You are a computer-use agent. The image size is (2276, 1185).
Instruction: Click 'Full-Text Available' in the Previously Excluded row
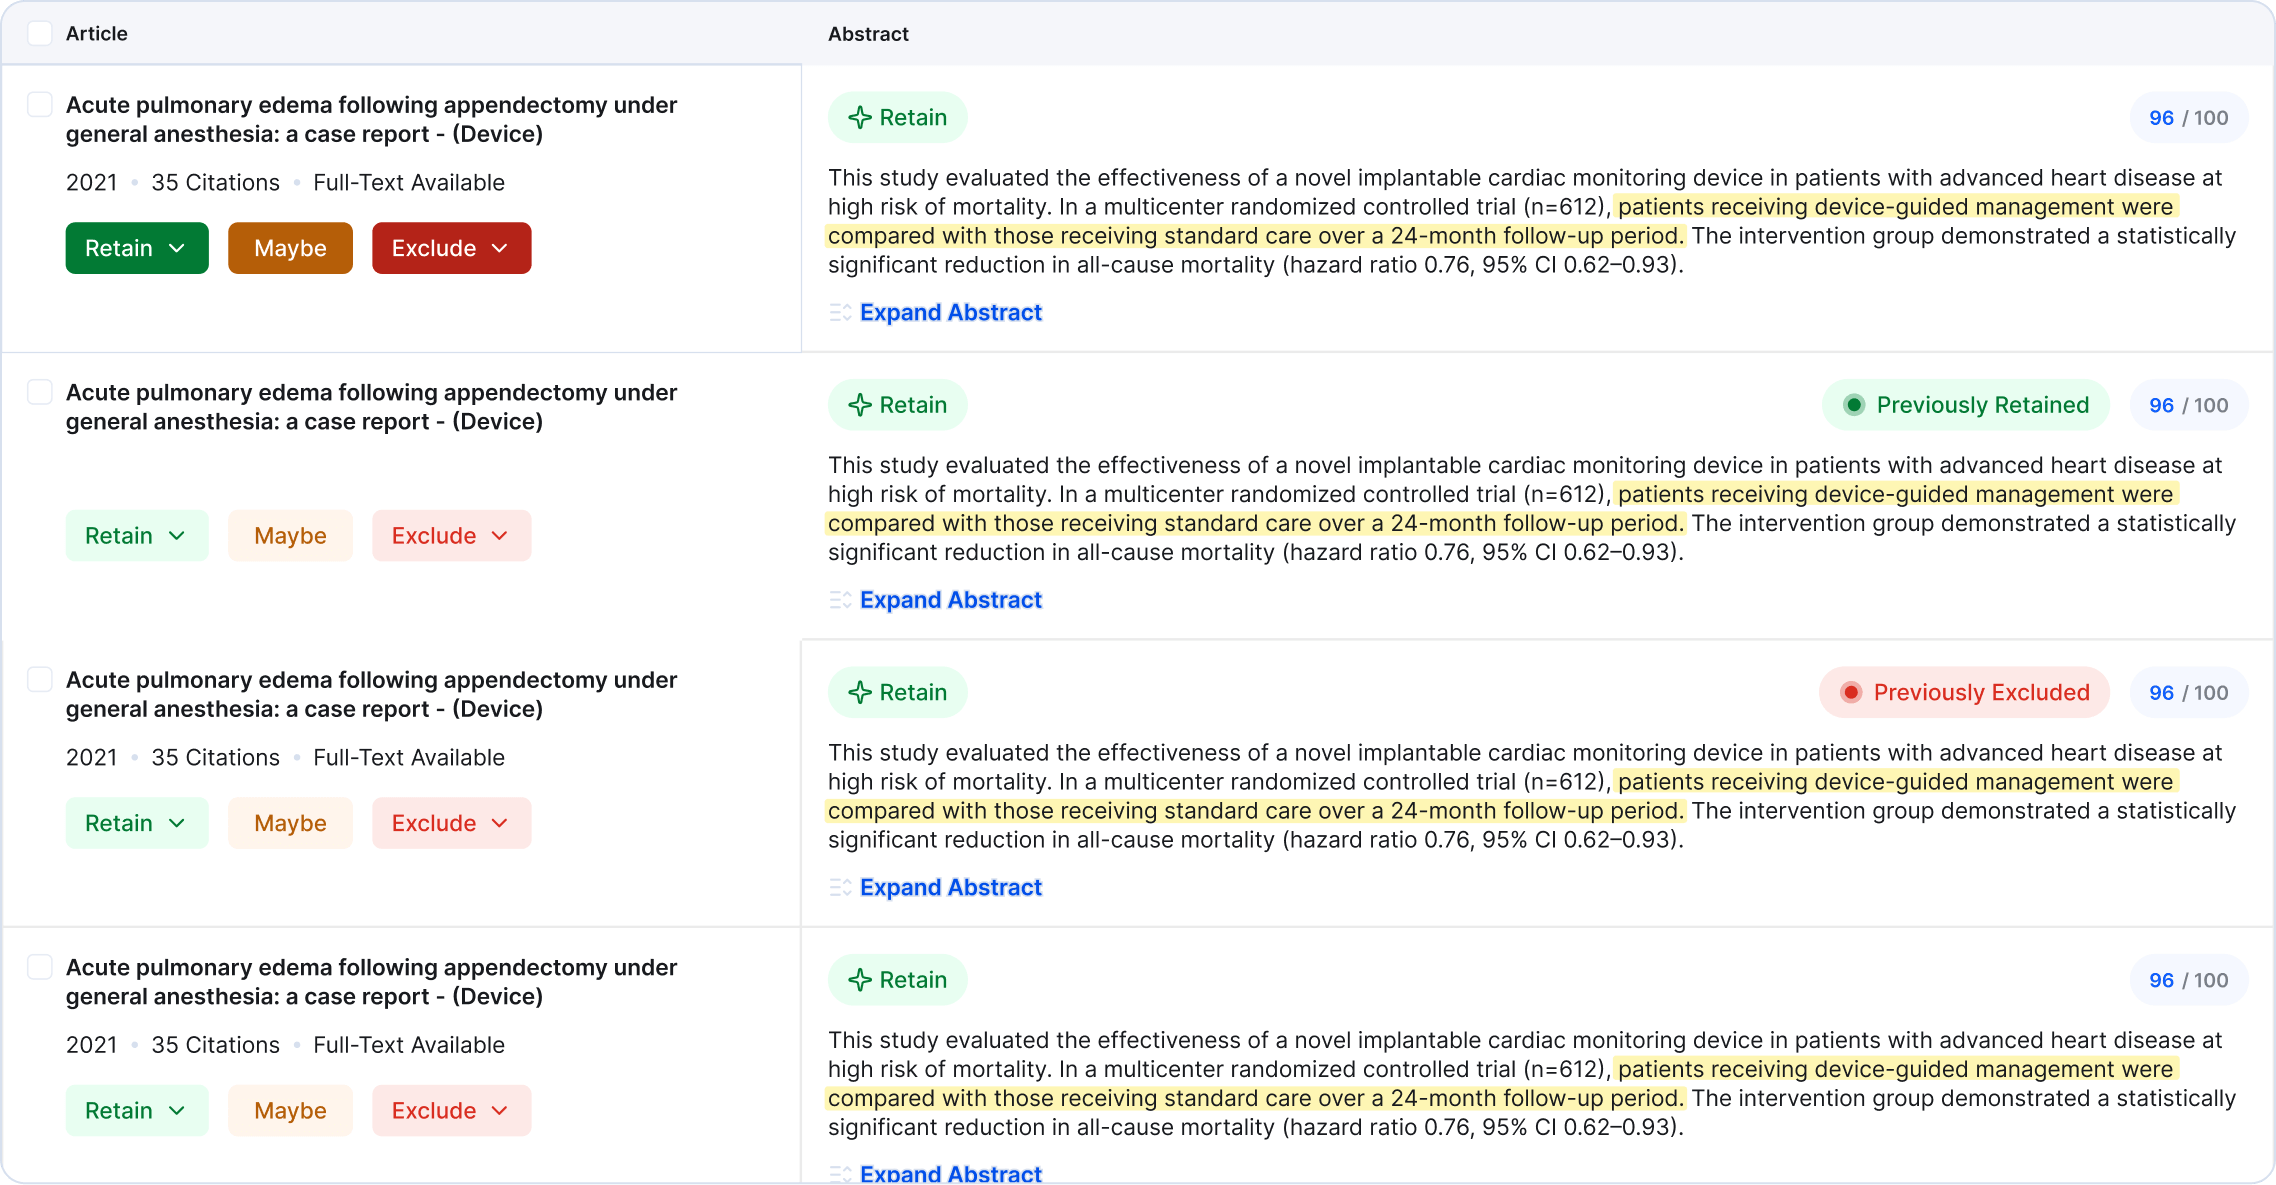coord(408,757)
